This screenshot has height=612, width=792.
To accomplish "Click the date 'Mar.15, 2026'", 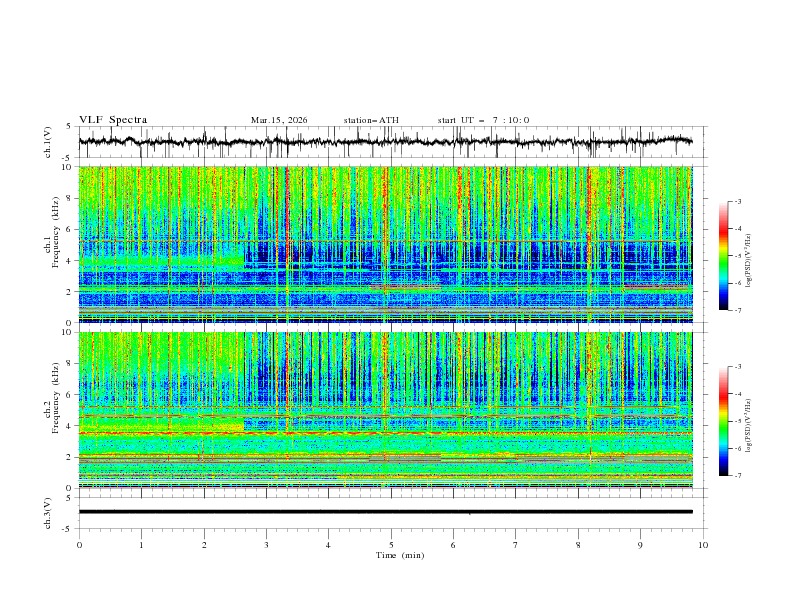I will pos(279,120).
